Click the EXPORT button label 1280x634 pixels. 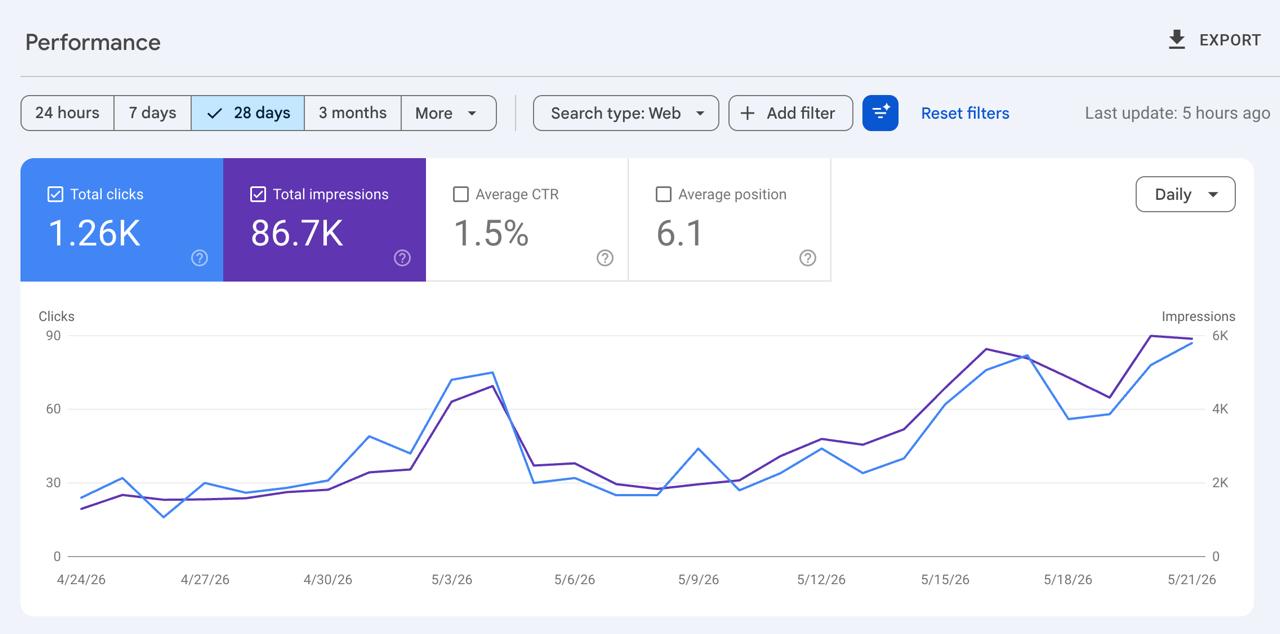[1230, 40]
